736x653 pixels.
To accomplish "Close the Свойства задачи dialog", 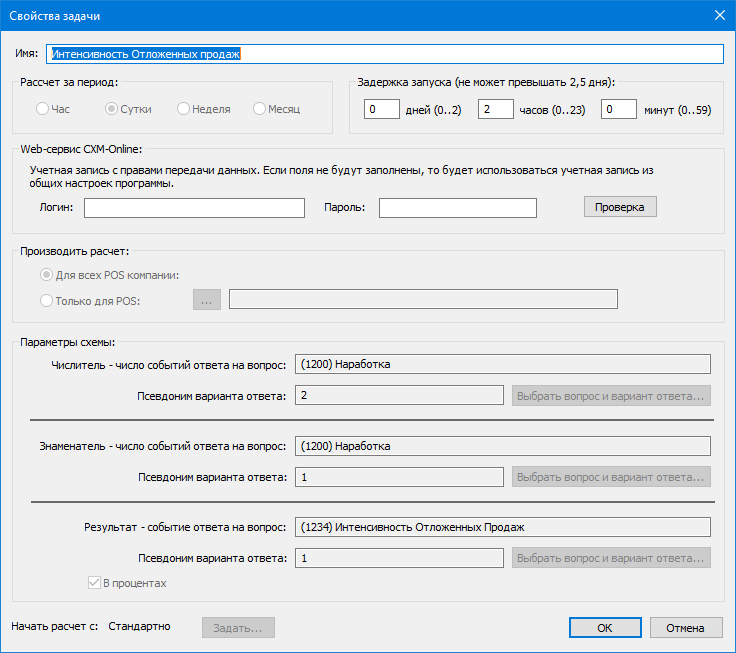I will click(x=716, y=16).
